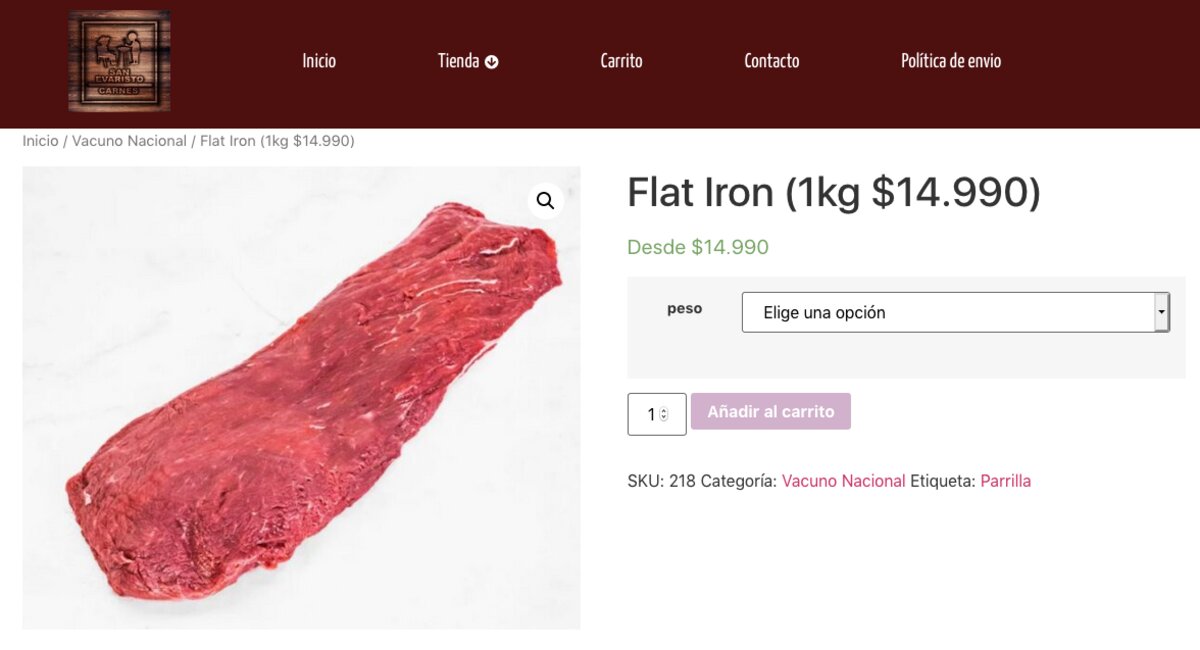Click the Flat Iron product title

833,193
